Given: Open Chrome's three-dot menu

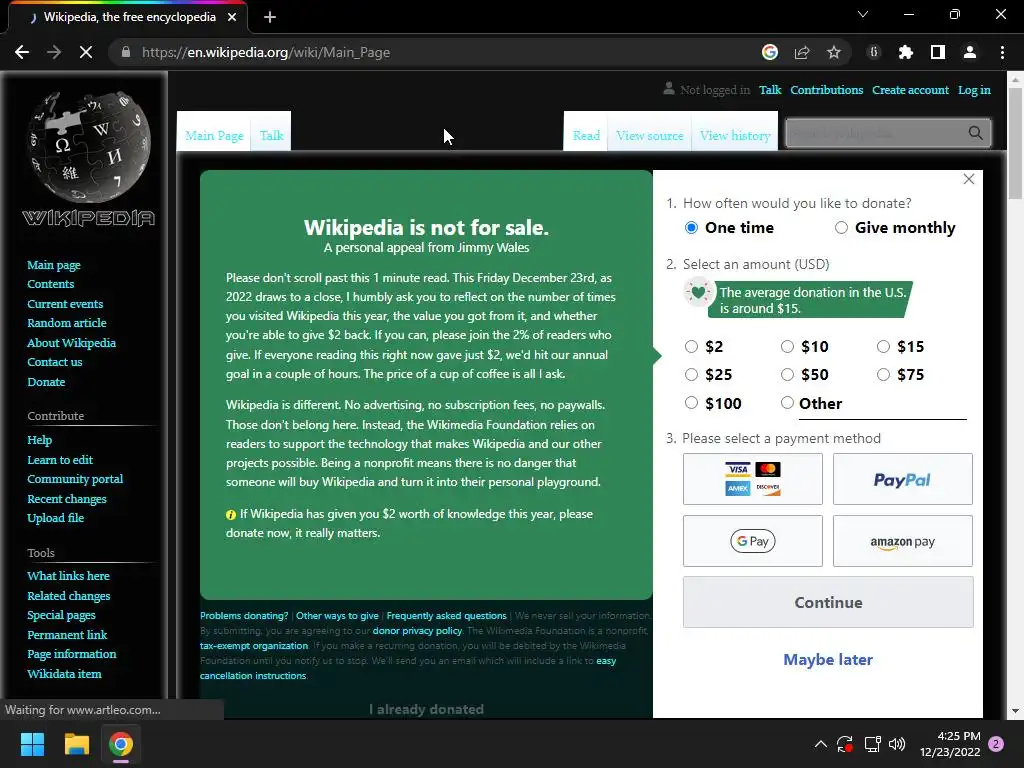Looking at the screenshot, I should (x=1002, y=52).
